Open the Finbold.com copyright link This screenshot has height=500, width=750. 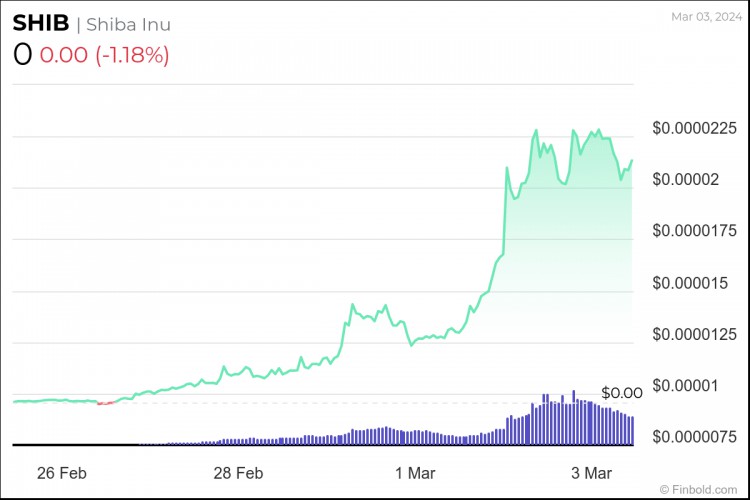pos(698,489)
